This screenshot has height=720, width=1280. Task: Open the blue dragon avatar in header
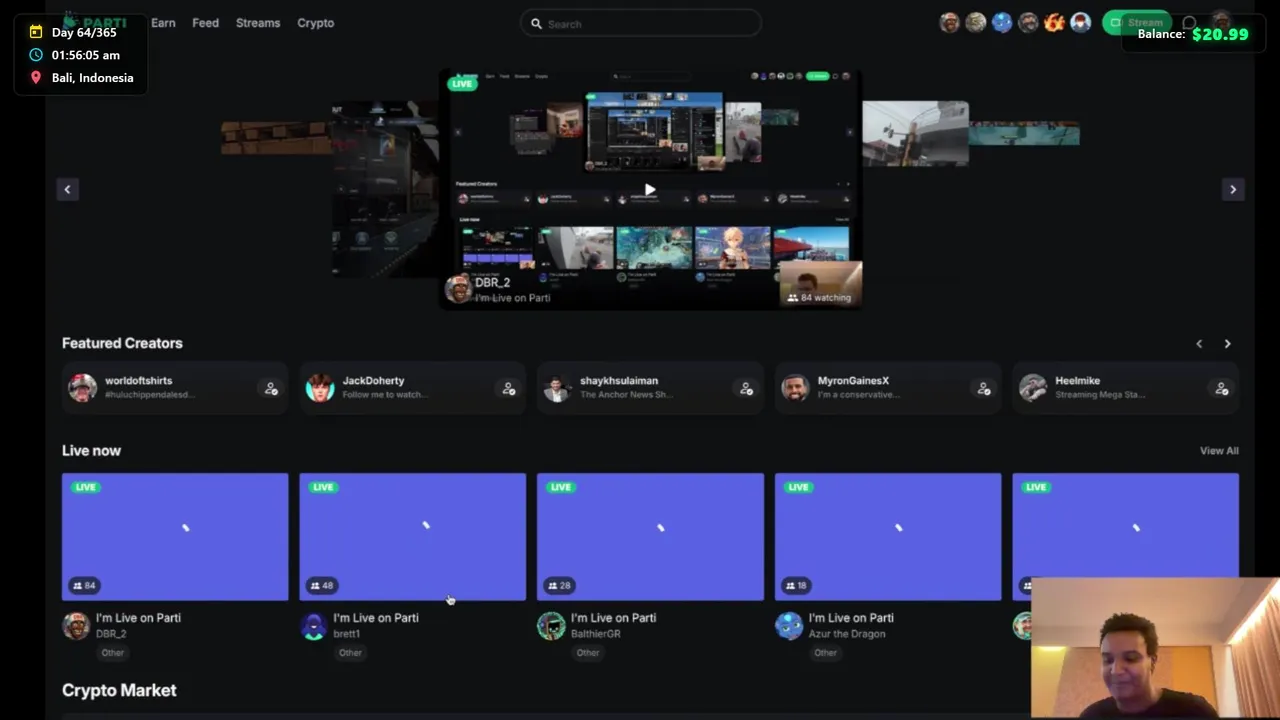[x=1002, y=23]
